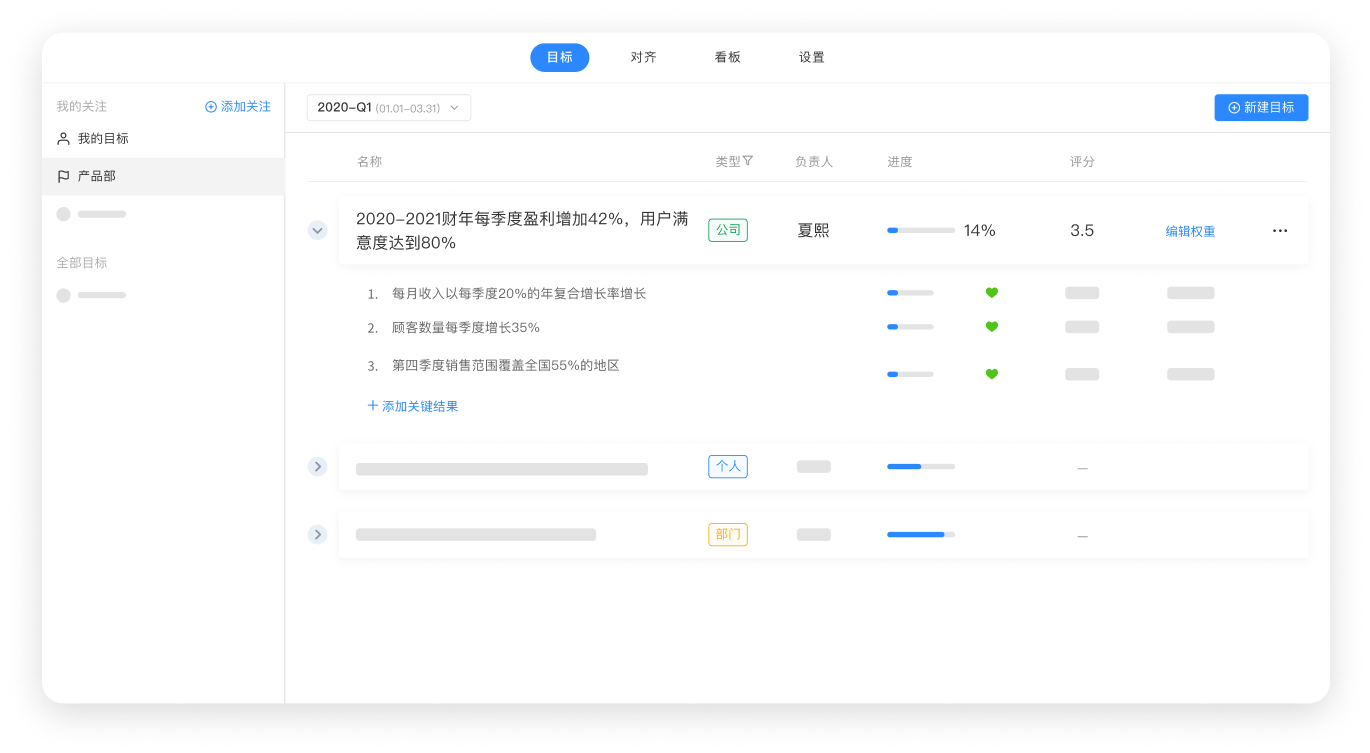The height and width of the screenshot is (753, 1370).
Task: Click the 公司 type tag on the first objective
Action: tap(727, 229)
